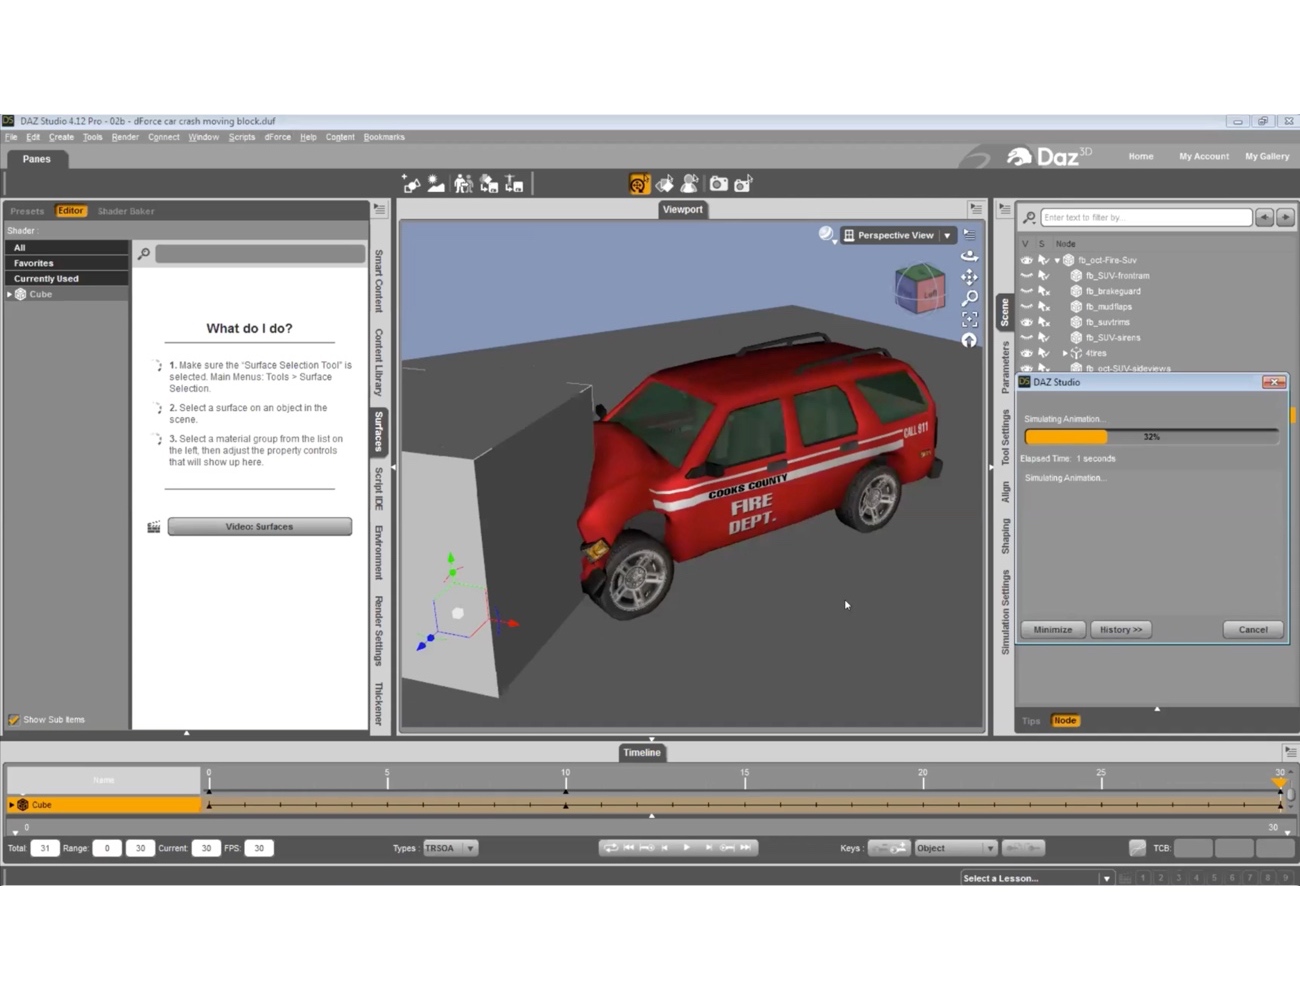Click the Video: Surfaces button

[259, 526]
